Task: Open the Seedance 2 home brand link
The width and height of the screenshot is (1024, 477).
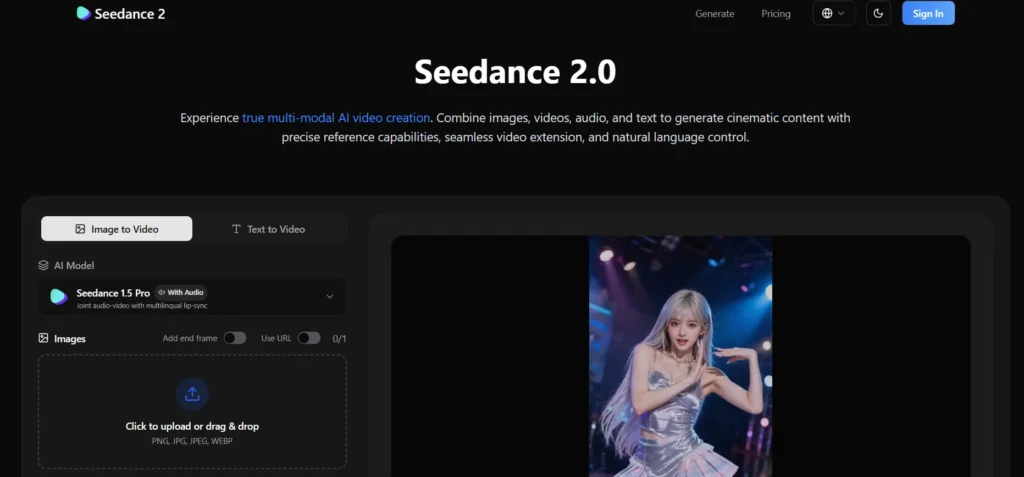Action: tap(121, 13)
